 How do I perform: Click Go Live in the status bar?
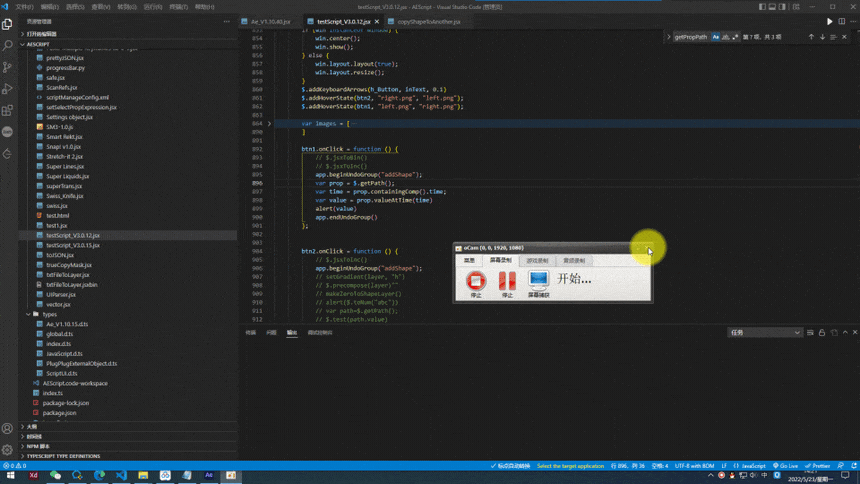(788, 466)
